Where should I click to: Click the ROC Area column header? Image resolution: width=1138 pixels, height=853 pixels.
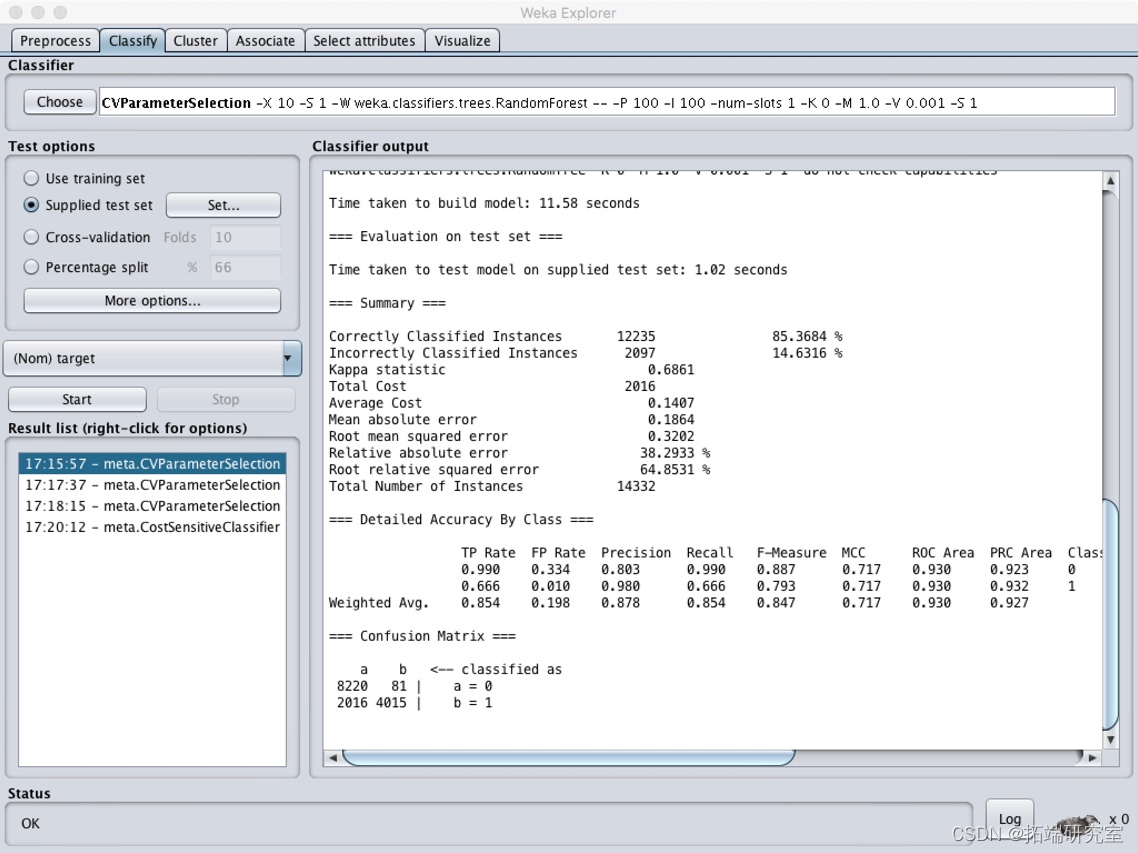pos(943,552)
